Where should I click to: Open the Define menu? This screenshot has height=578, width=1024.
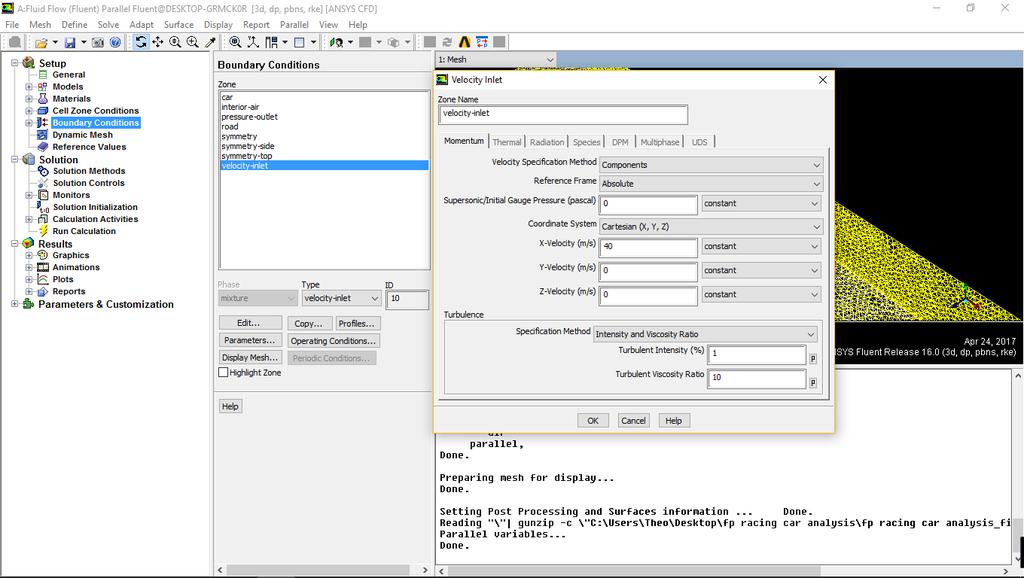[x=74, y=25]
